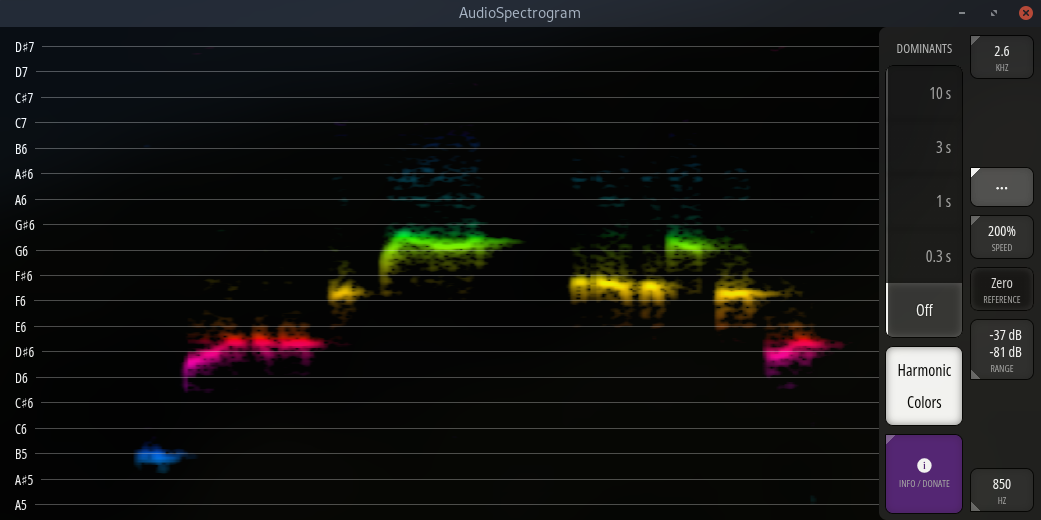The width and height of the screenshot is (1041, 520).
Task: Minimize the AudioSpectrogram window
Action: coord(962,13)
